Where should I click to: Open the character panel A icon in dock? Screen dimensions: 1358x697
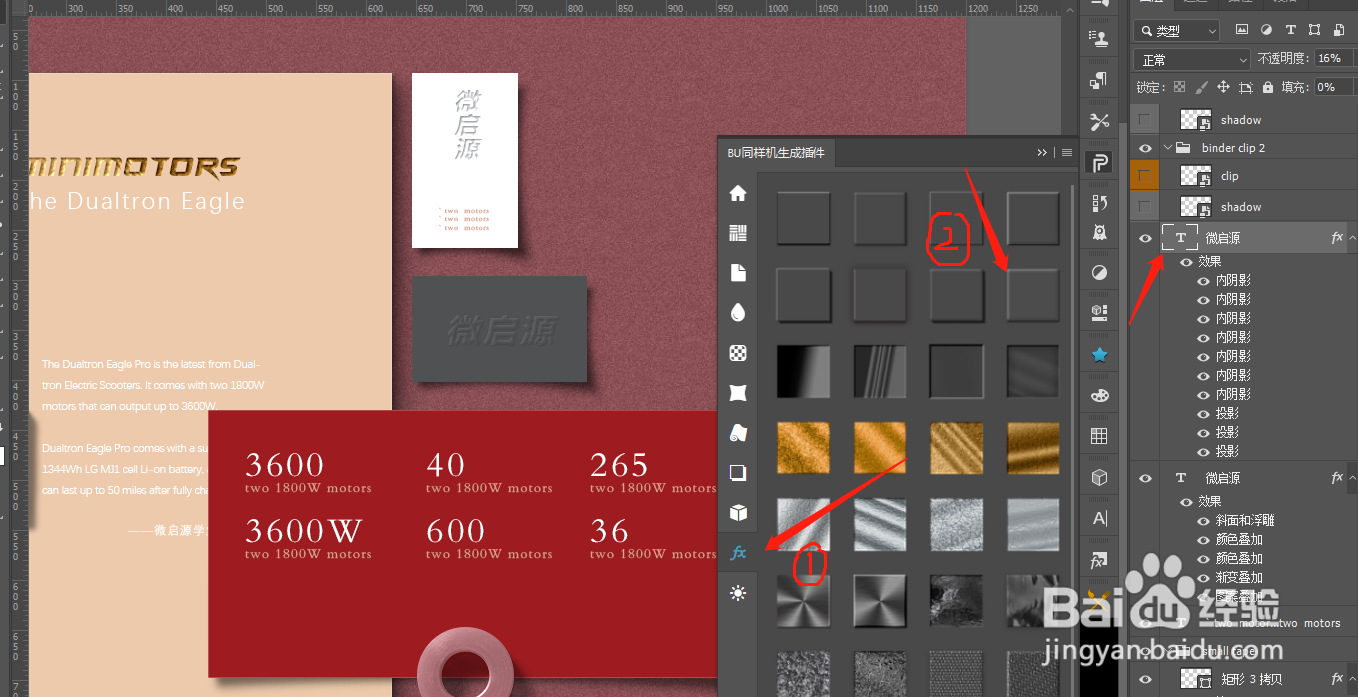1100,518
